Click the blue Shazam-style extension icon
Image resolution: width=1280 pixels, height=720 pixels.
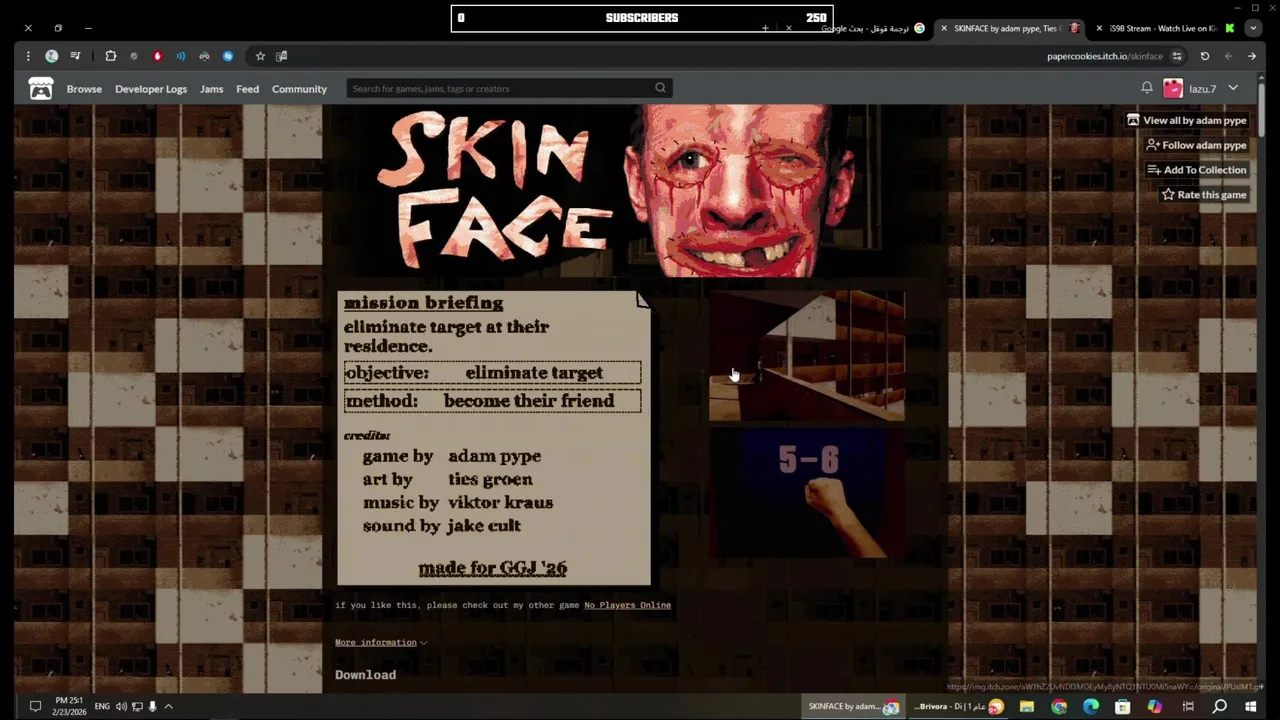pos(228,56)
